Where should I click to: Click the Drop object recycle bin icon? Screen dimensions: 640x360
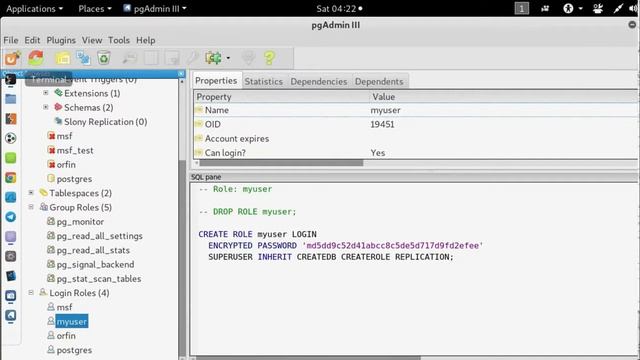coord(104,58)
